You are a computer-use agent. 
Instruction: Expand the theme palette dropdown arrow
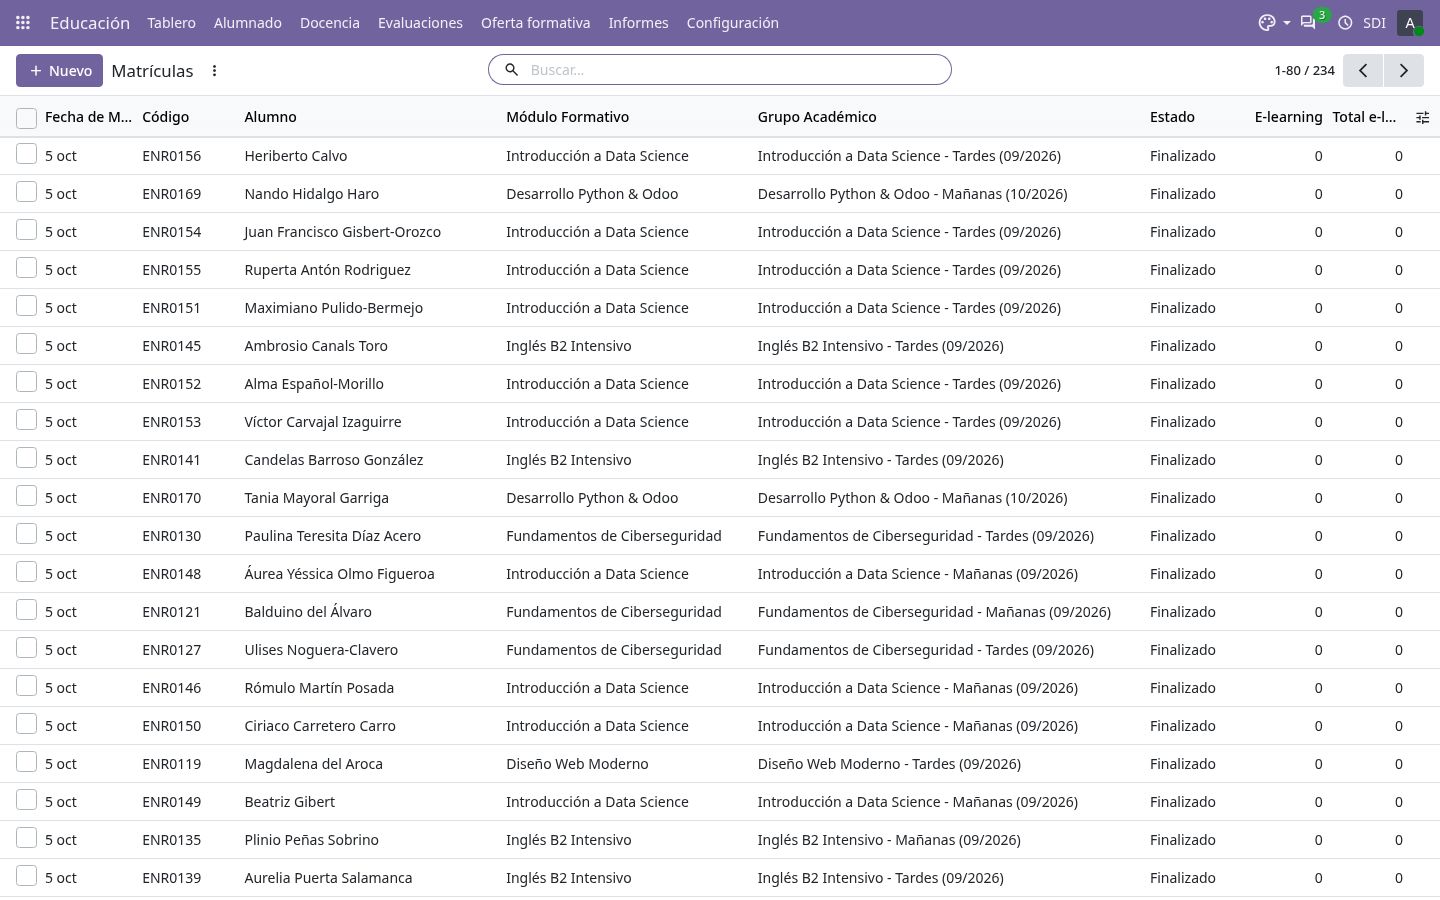click(x=1286, y=22)
